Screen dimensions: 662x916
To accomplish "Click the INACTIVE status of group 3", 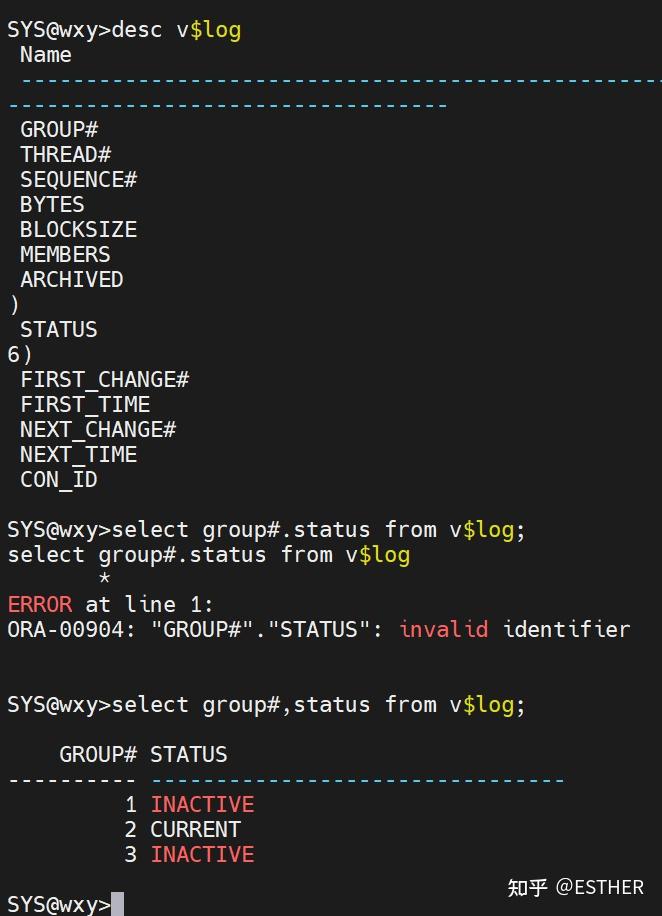I will [x=202, y=854].
